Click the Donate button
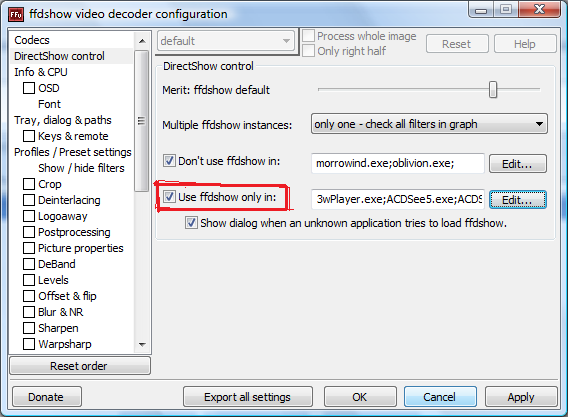569x418 pixels. click(x=46, y=397)
